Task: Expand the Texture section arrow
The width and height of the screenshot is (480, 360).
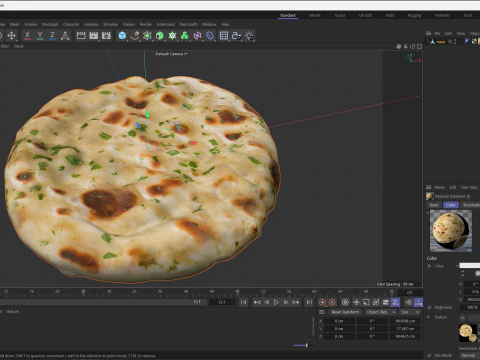Action: (x=429, y=317)
